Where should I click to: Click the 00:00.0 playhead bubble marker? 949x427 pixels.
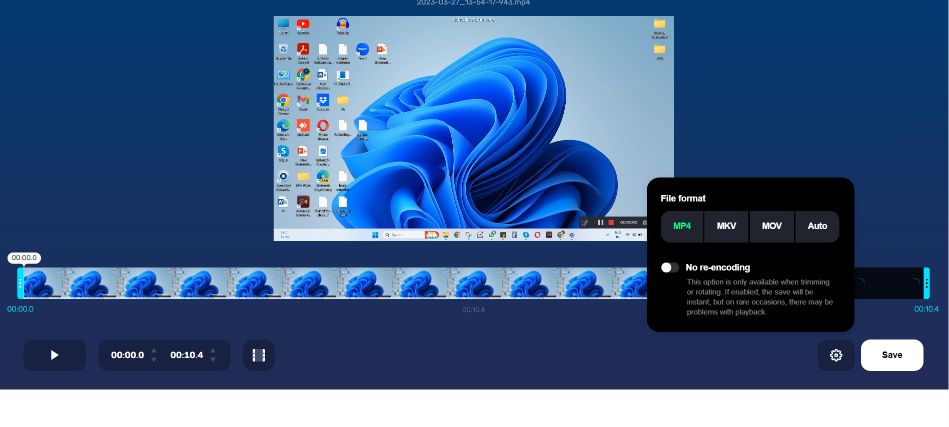click(x=24, y=258)
